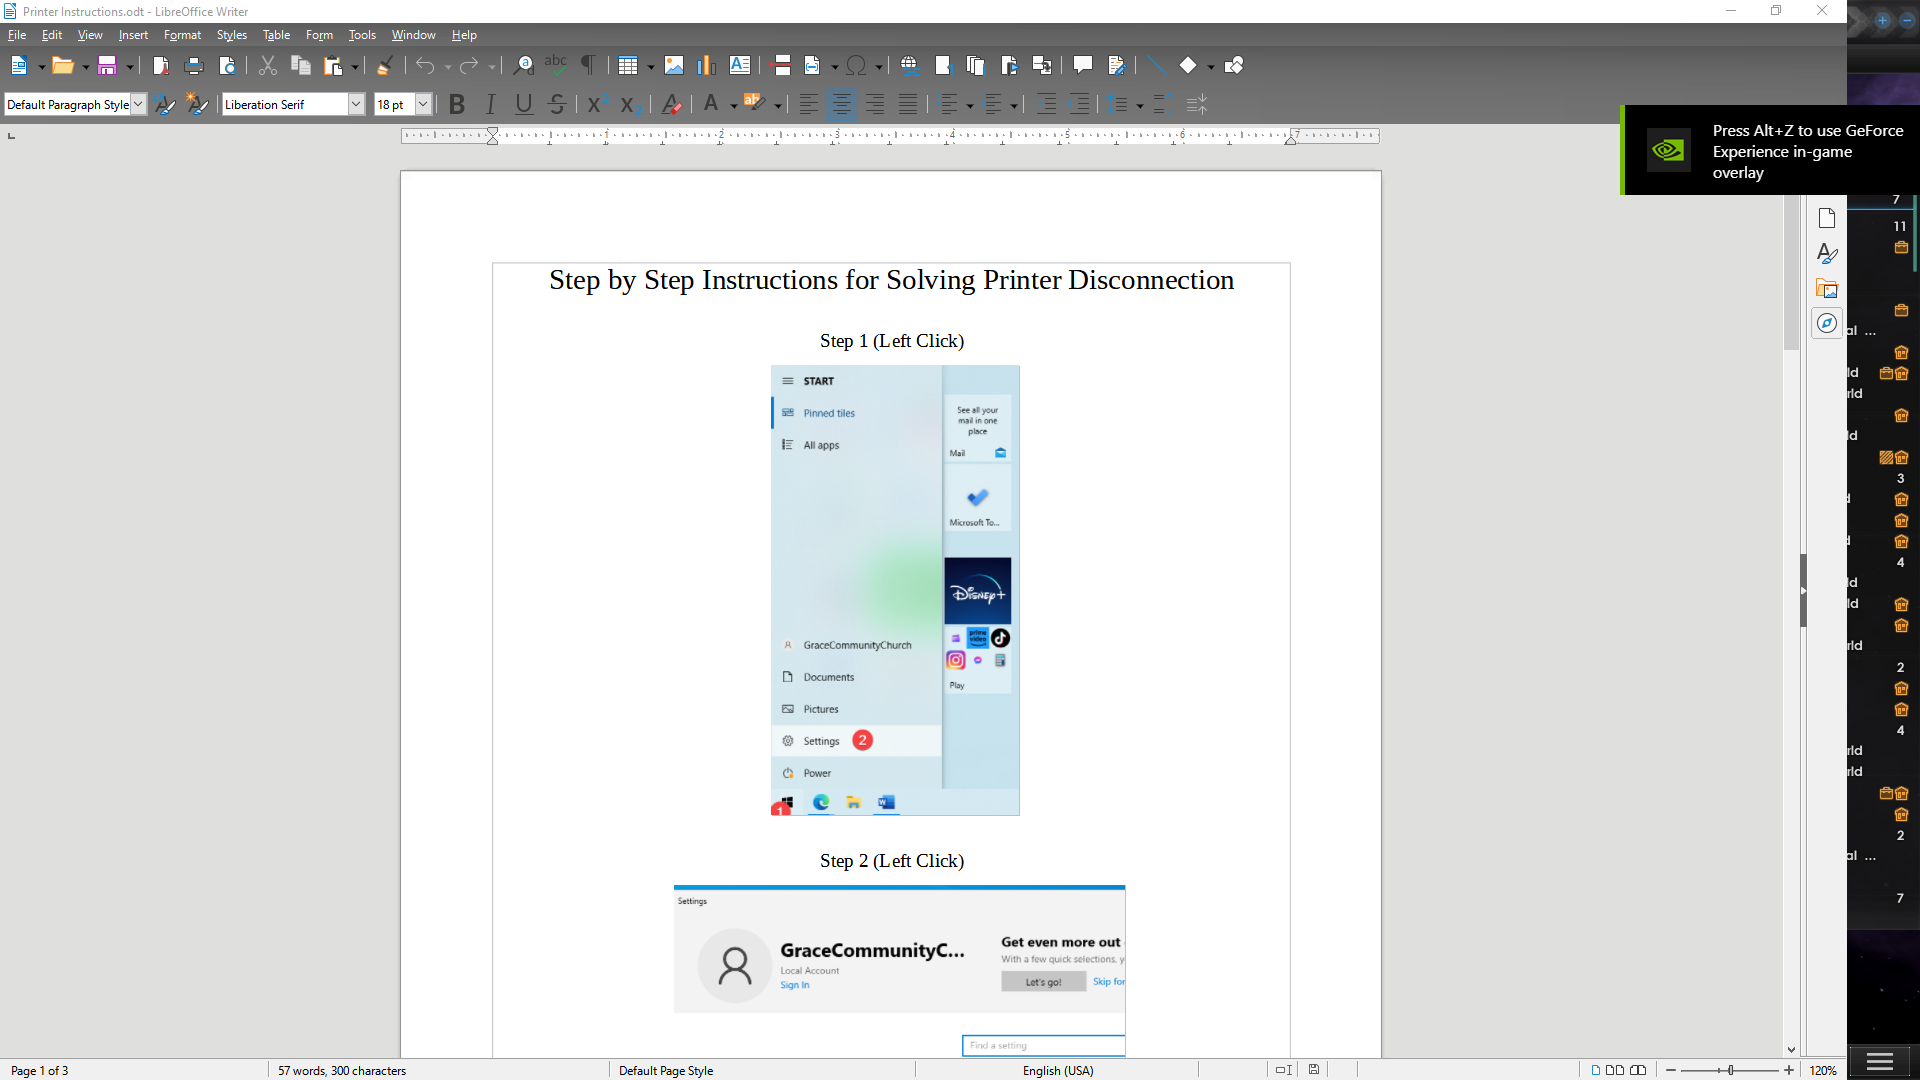Open the Format menu

tap(182, 35)
